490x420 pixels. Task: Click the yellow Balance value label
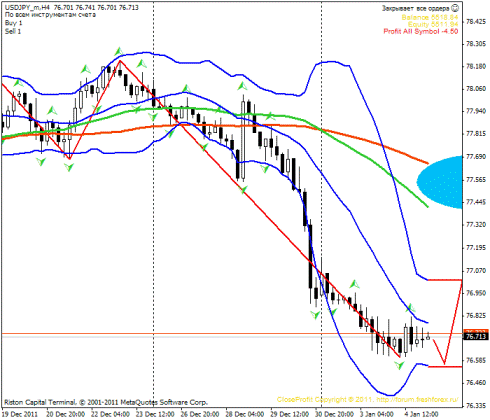[x=430, y=17]
